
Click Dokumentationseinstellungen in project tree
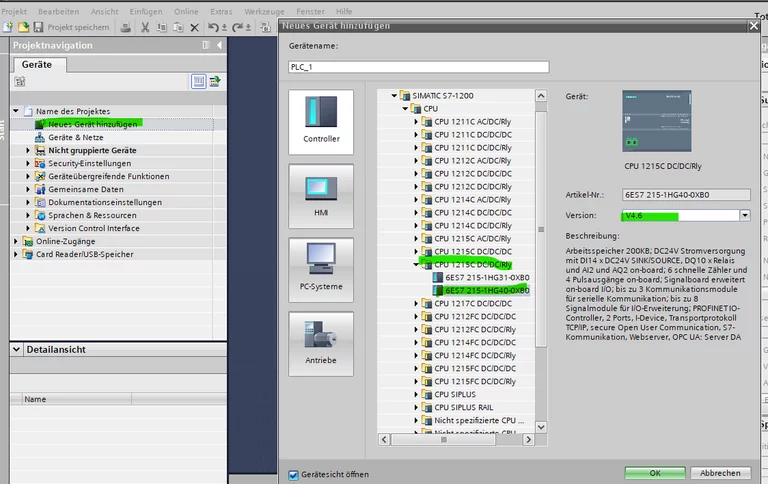pyautogui.click(x=105, y=202)
